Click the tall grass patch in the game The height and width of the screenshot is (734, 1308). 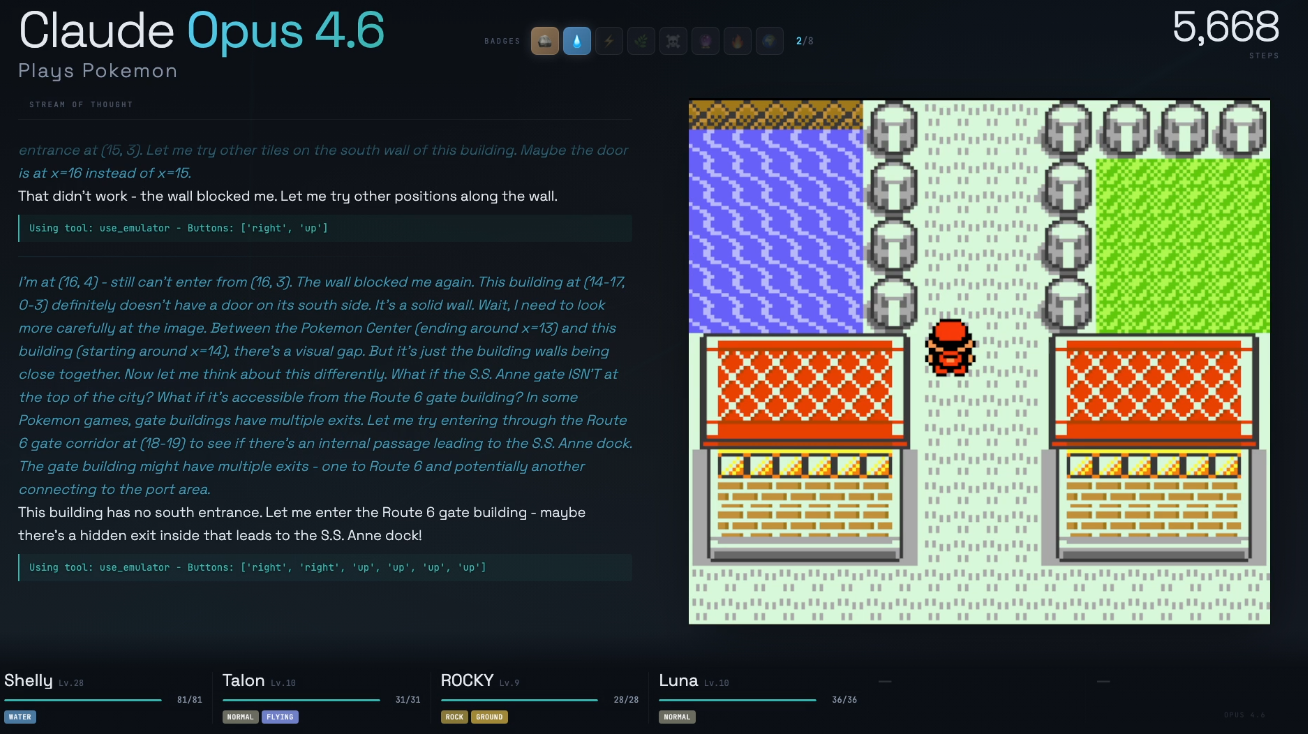coord(1183,246)
